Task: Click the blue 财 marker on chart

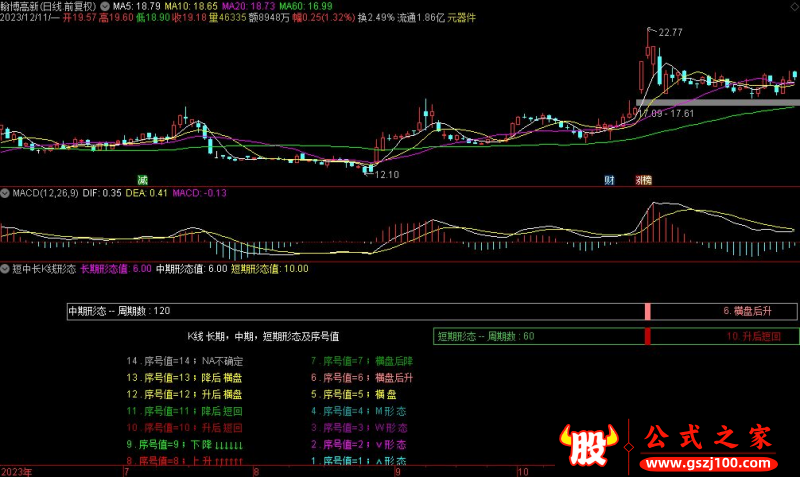Action: click(609, 180)
